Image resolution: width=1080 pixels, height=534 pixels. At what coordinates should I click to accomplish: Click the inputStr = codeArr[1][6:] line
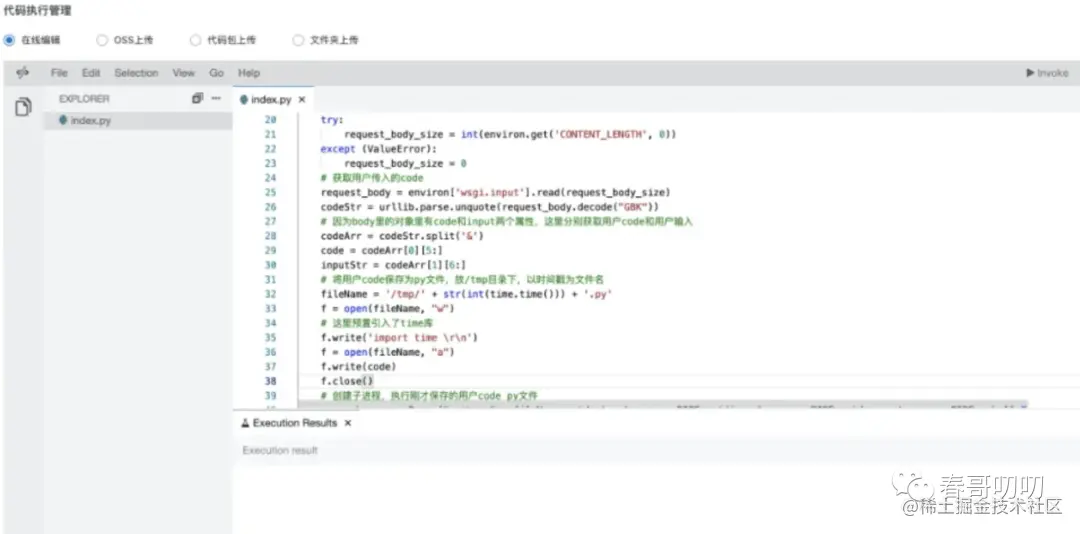click(393, 265)
